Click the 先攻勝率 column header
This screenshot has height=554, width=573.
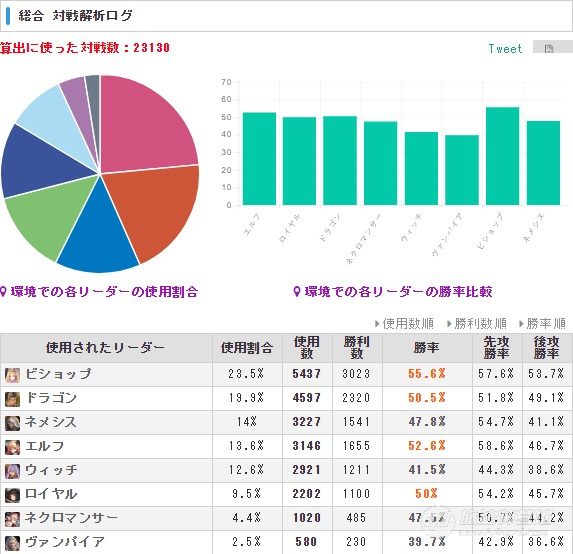(x=497, y=348)
